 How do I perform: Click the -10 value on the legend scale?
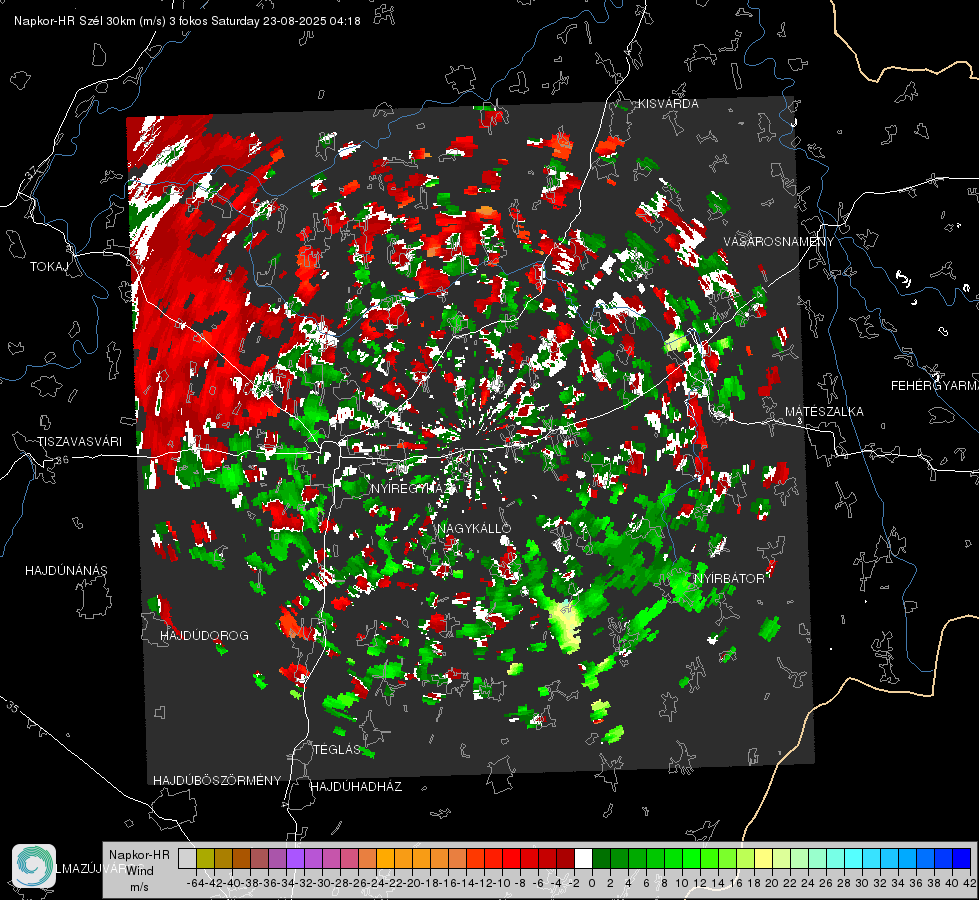[503, 883]
